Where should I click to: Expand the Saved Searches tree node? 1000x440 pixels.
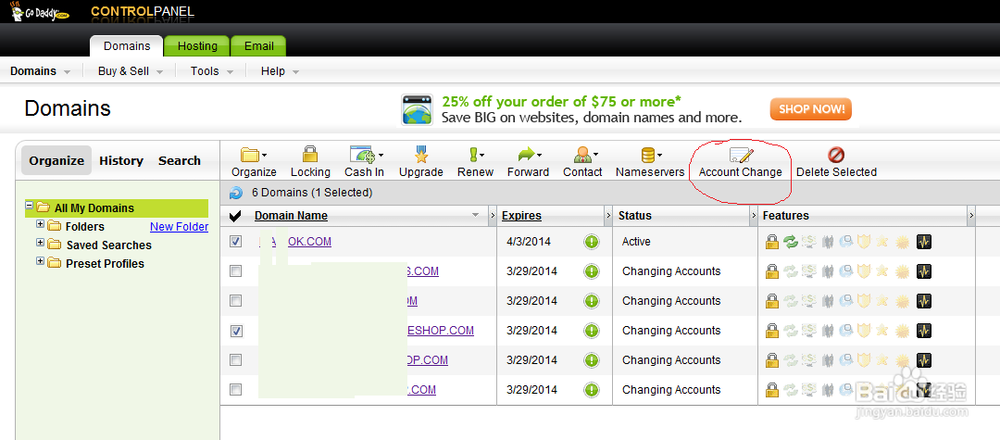point(40,243)
